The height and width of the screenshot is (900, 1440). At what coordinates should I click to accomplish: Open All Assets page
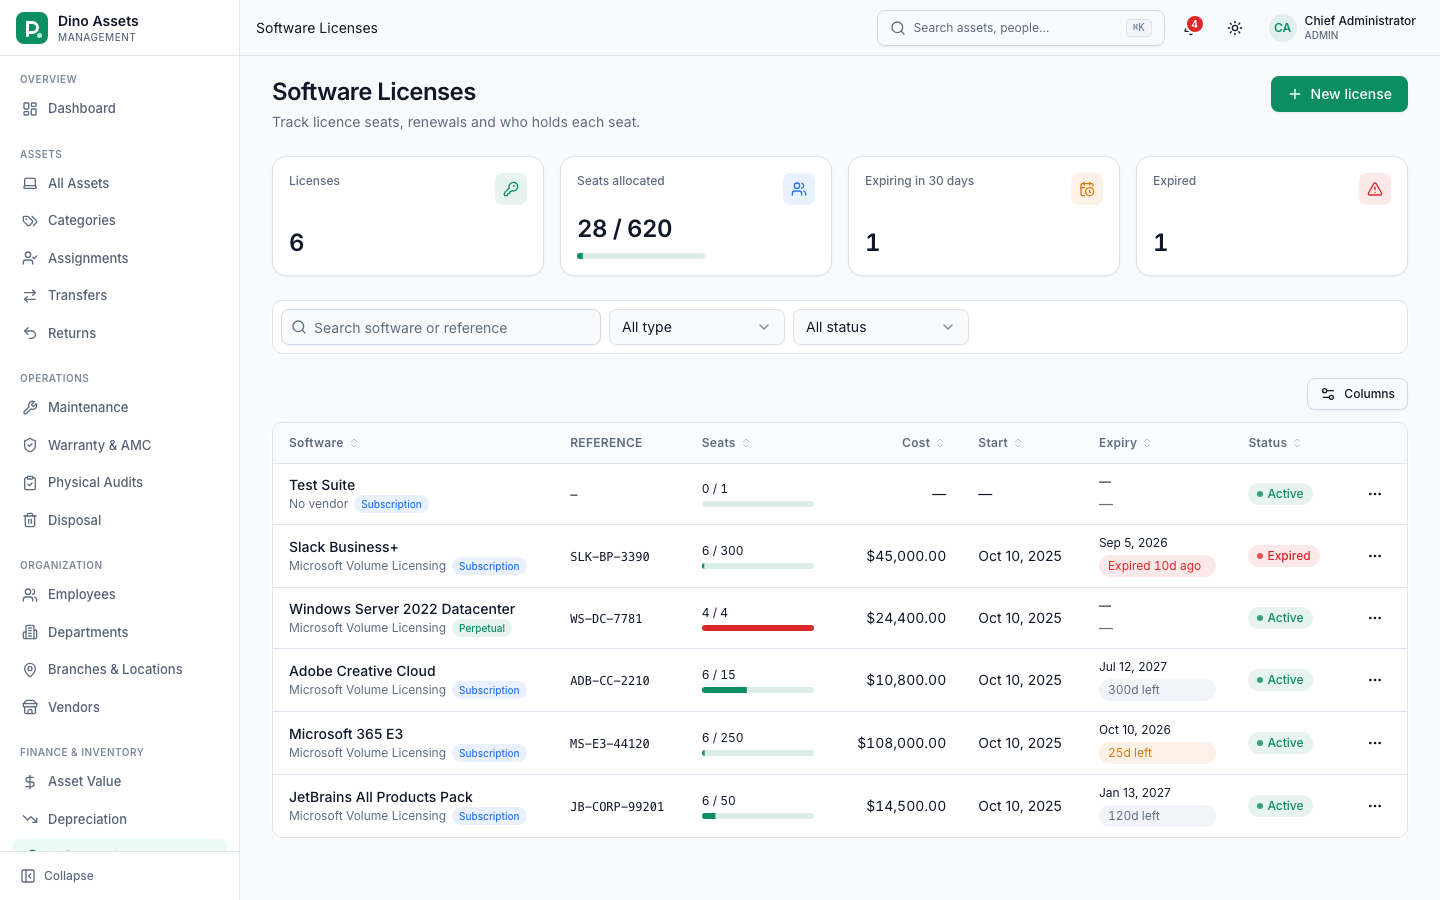point(120,183)
